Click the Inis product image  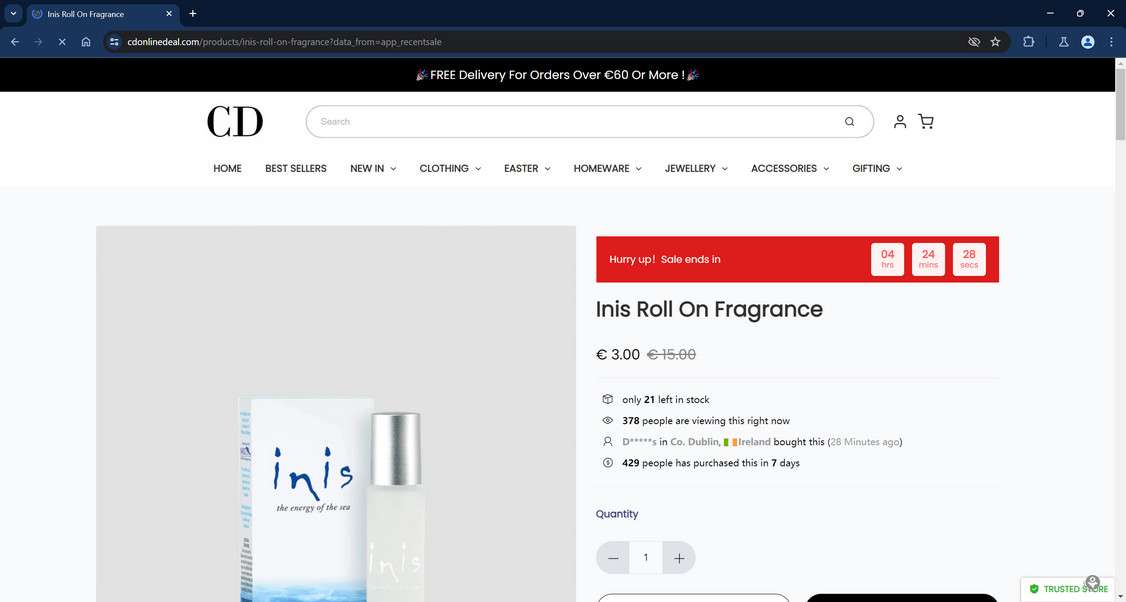pyautogui.click(x=336, y=414)
